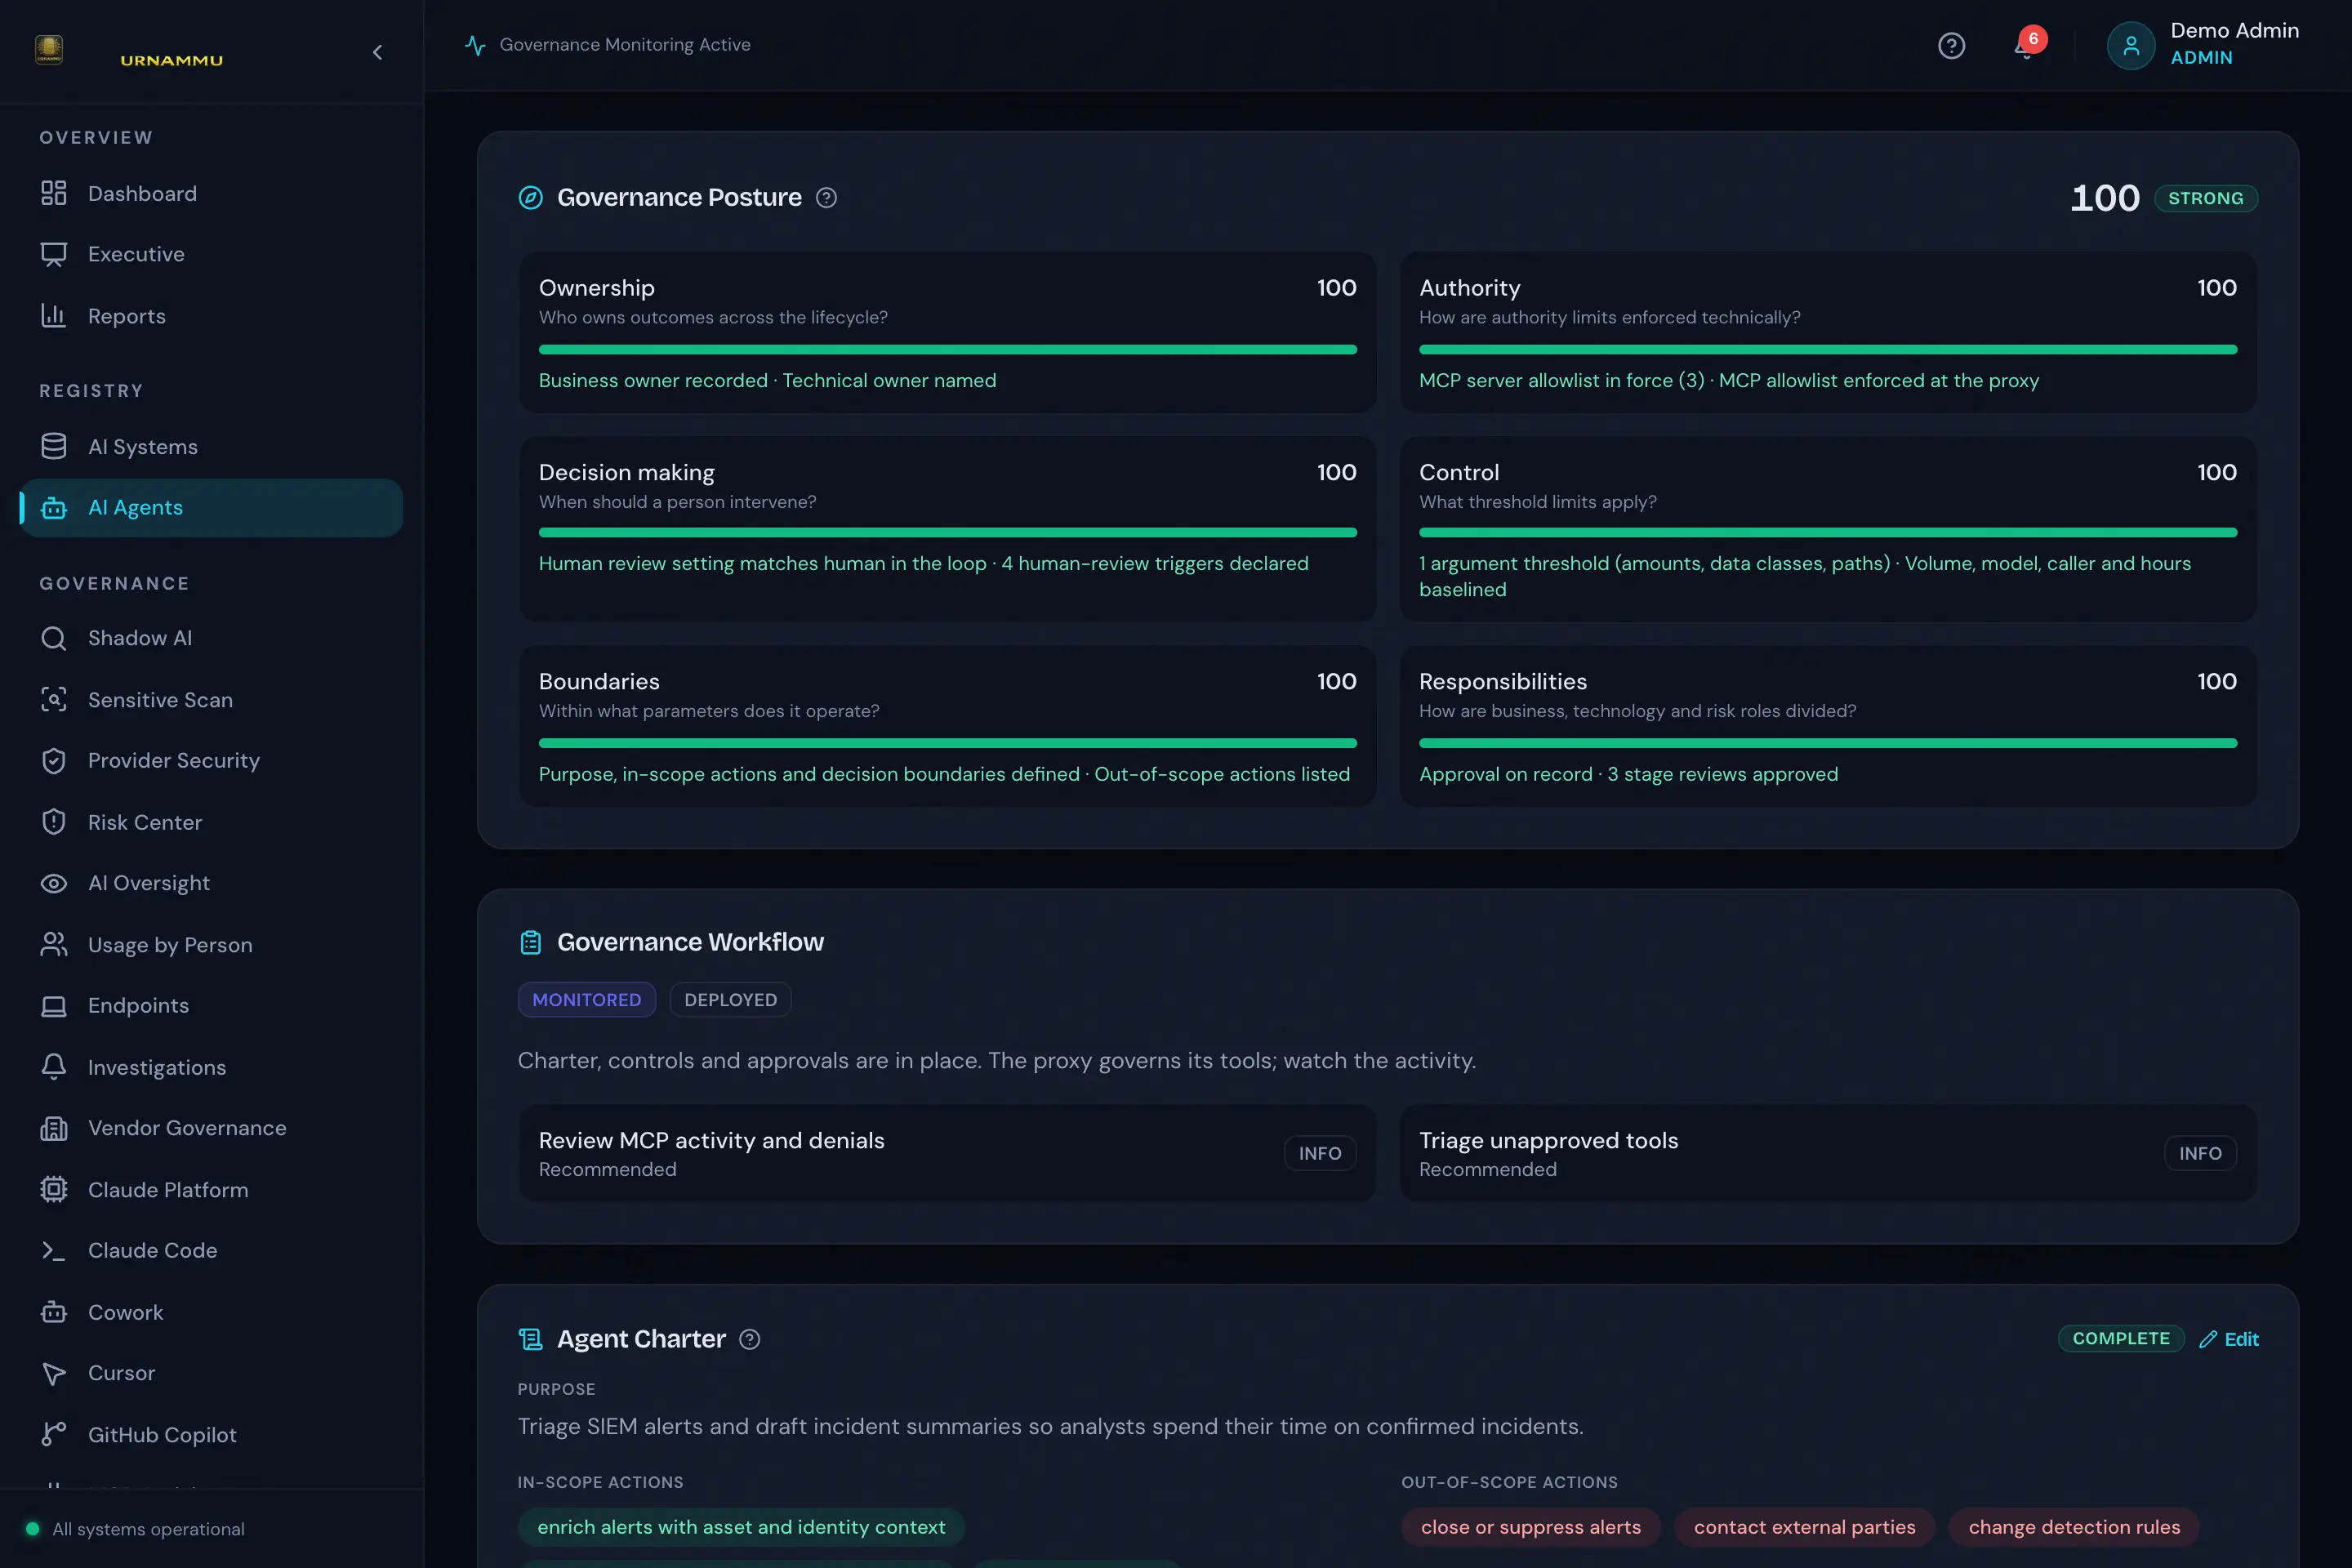Click 'Approval on record · 3 stage reviews approved'
This screenshot has height=1568, width=2352.
pos(1628,775)
